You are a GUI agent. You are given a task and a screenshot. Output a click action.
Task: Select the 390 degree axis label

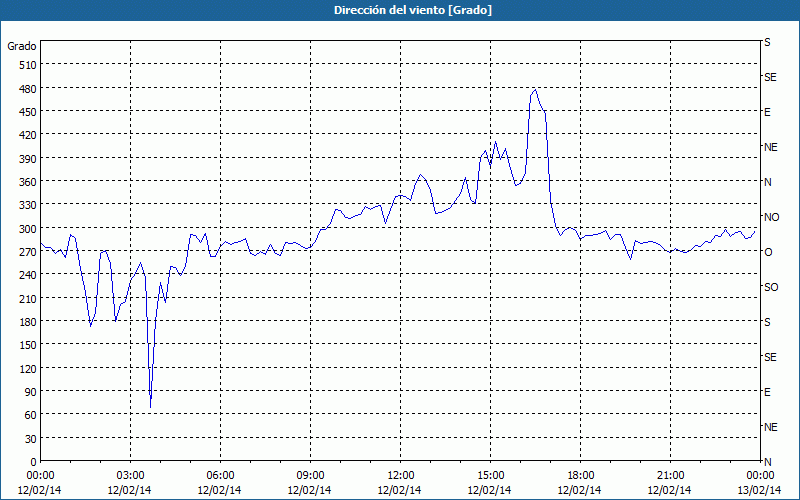(x=28, y=159)
